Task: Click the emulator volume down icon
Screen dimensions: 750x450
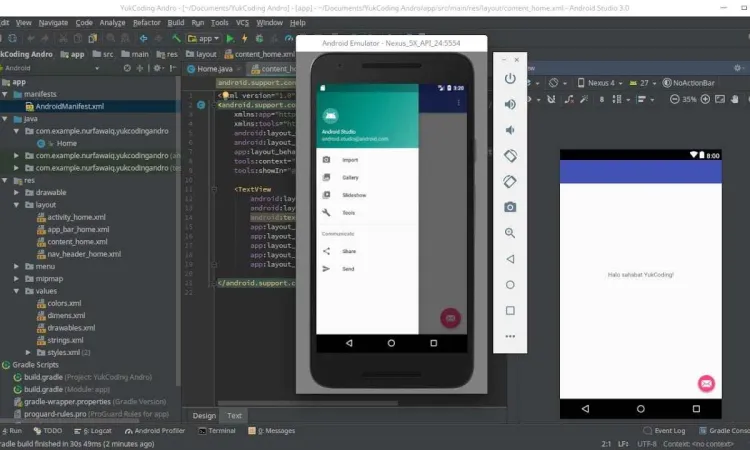Action: (x=510, y=130)
